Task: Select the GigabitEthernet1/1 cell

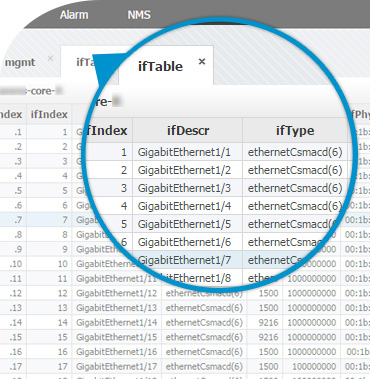Action: coord(188,152)
